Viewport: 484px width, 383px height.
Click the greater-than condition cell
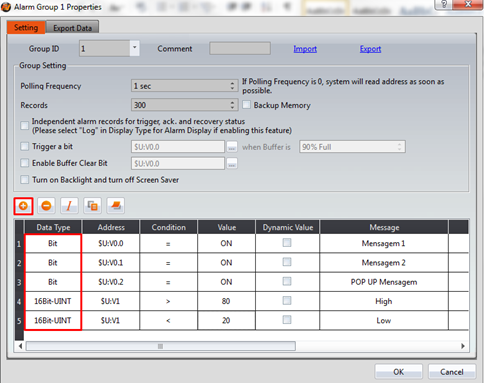[169, 301]
